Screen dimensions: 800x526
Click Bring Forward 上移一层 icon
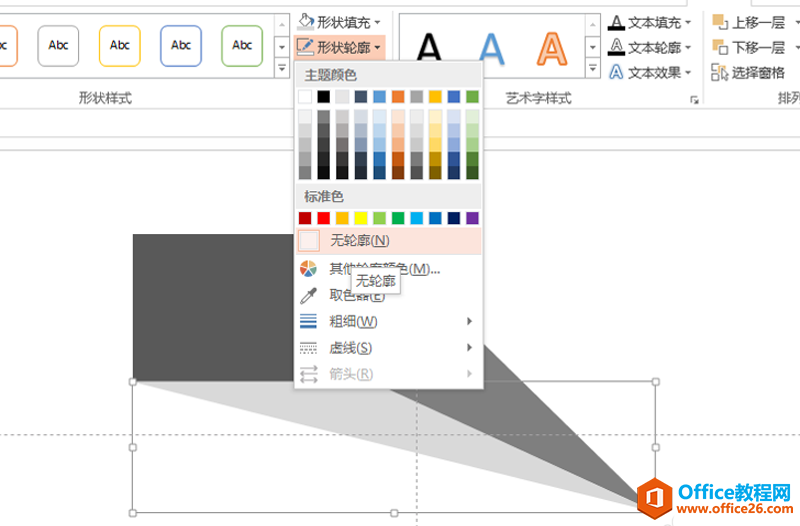[x=720, y=22]
